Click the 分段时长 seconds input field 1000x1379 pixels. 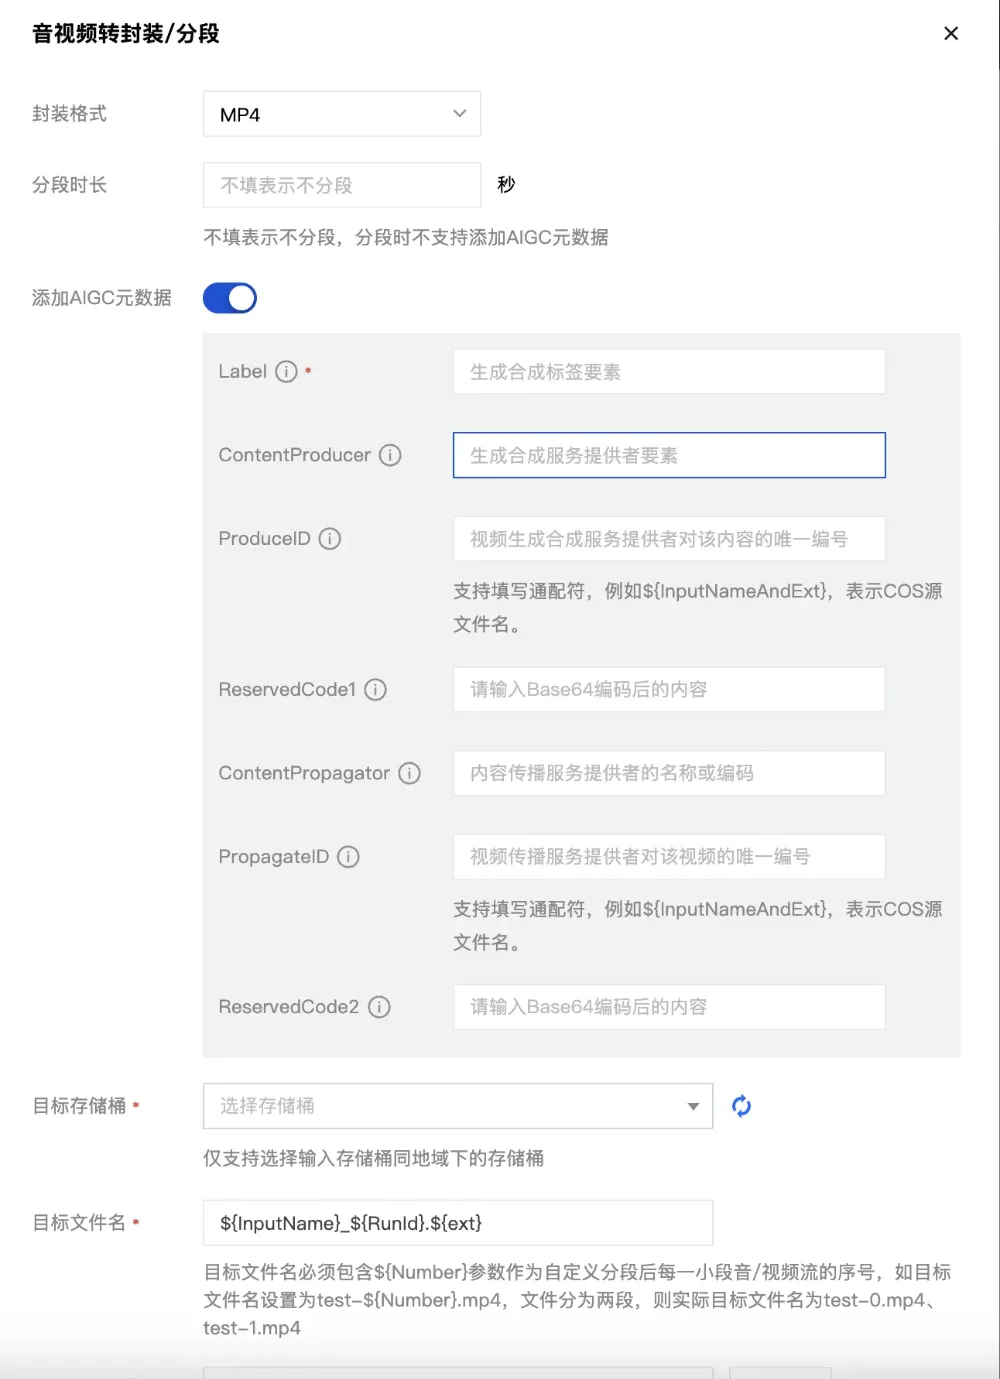tap(341, 185)
